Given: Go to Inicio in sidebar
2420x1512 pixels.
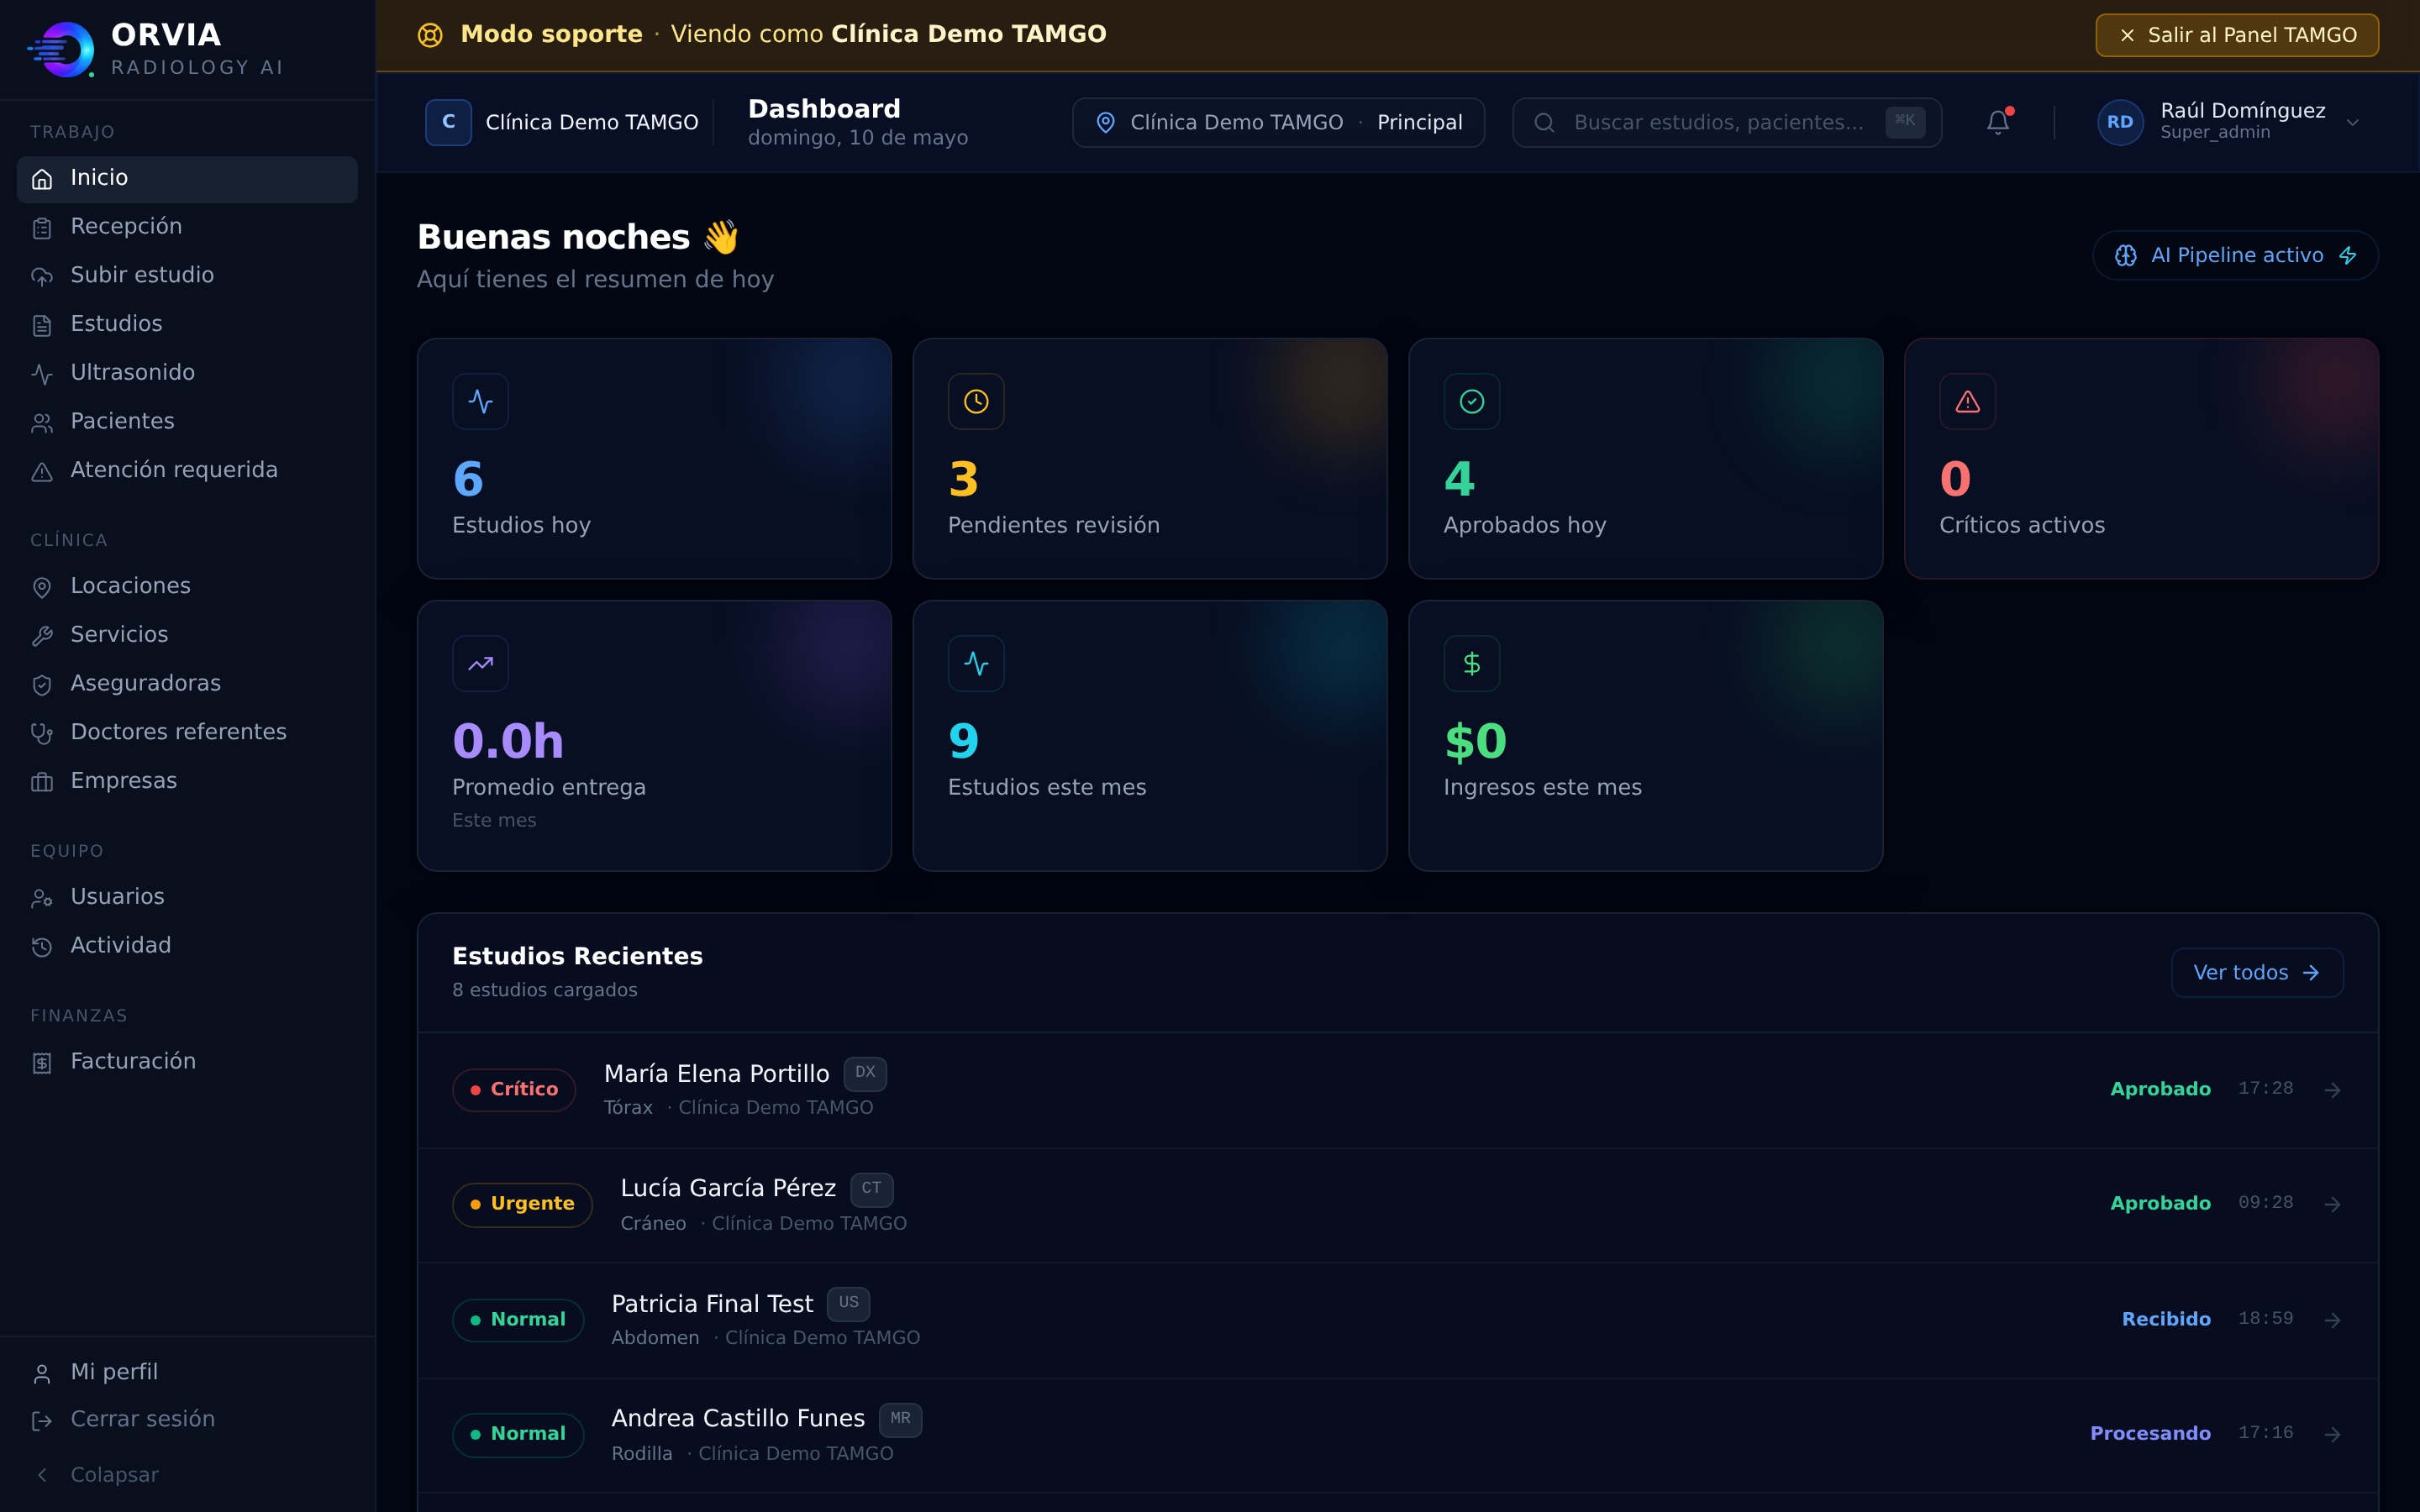Looking at the screenshot, I should [187, 179].
